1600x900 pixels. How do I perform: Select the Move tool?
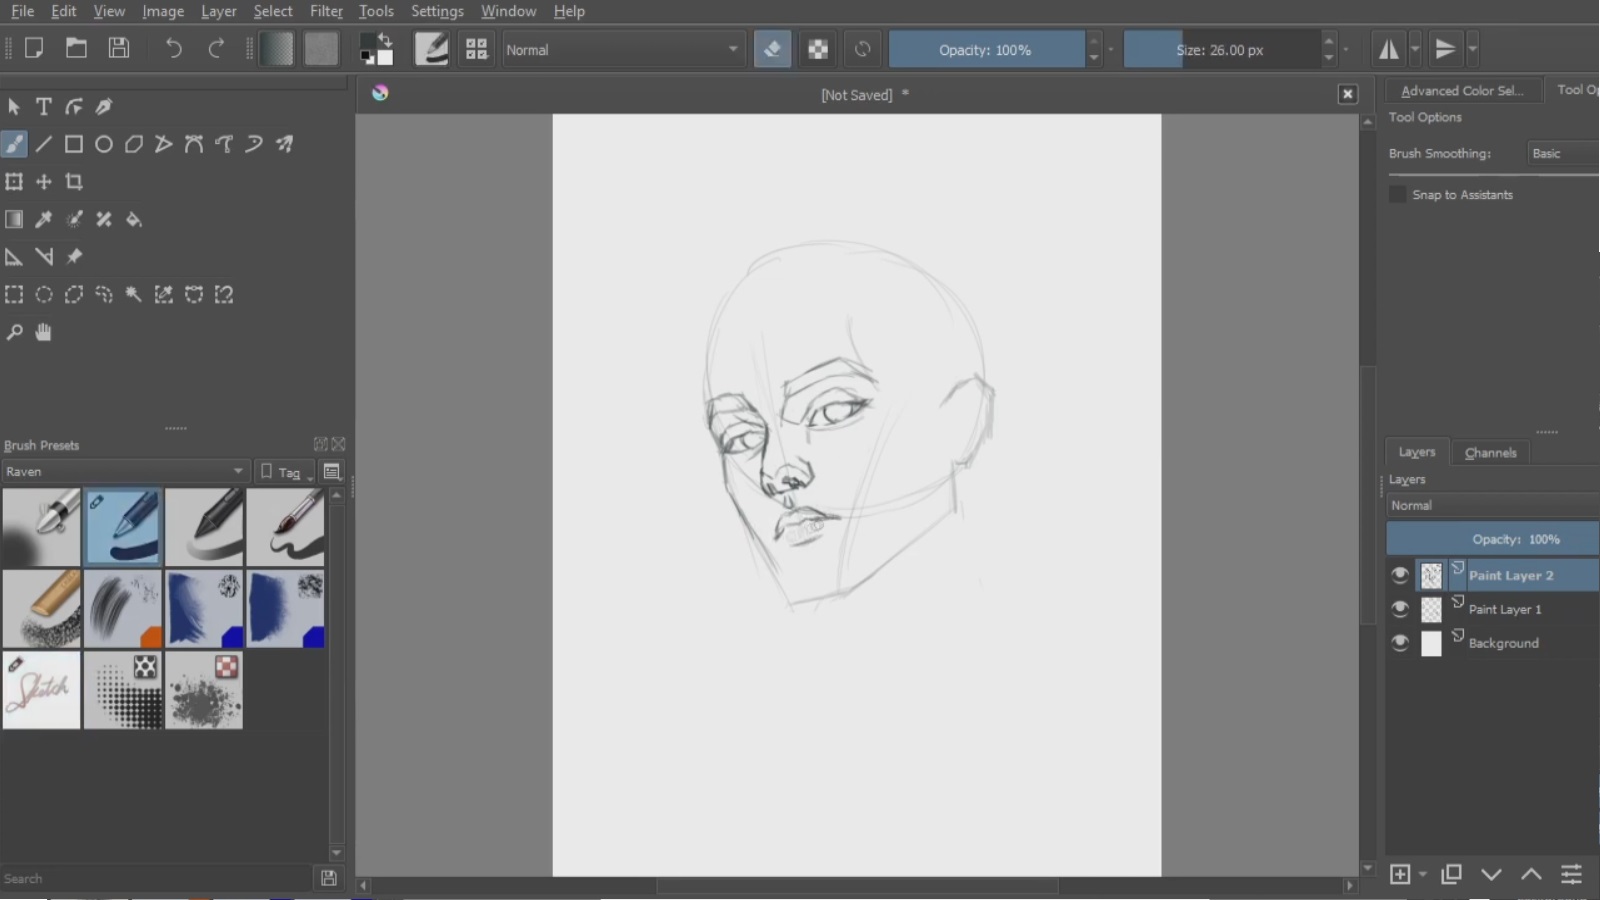44,182
